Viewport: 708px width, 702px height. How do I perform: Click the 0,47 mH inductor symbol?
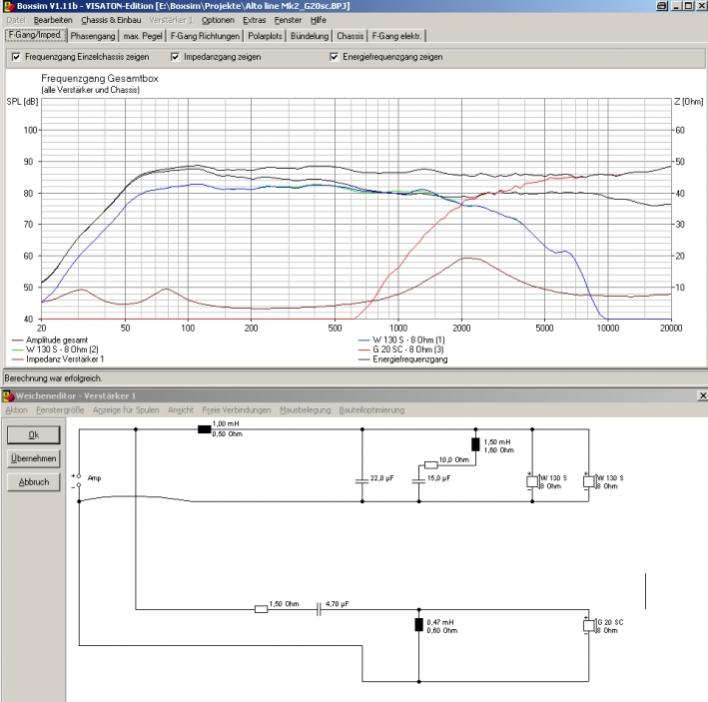tap(418, 626)
